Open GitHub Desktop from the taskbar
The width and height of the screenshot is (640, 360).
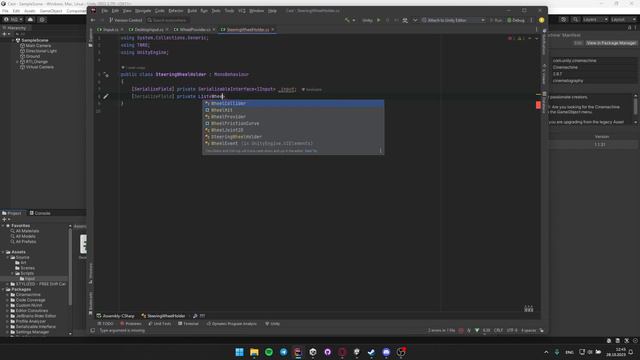(x=327, y=352)
